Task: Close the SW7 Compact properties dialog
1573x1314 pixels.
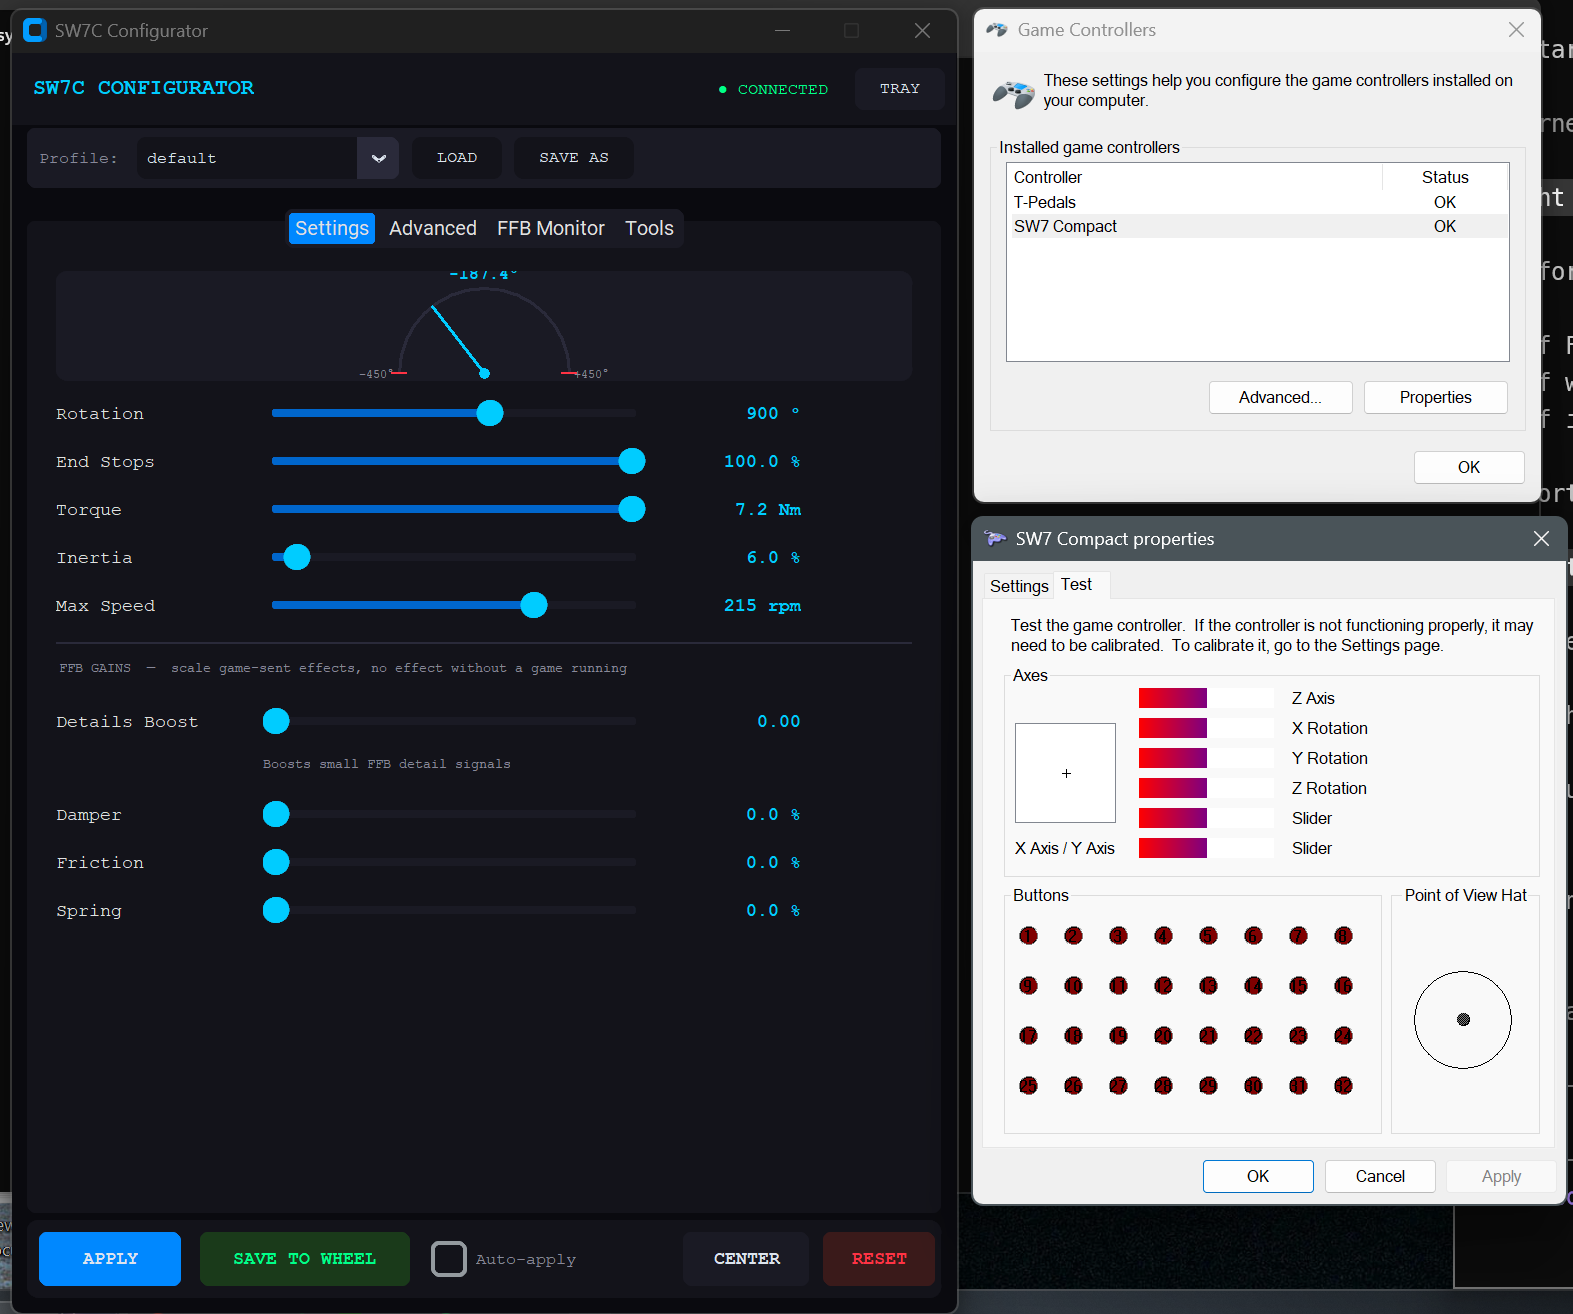Action: (x=1541, y=539)
